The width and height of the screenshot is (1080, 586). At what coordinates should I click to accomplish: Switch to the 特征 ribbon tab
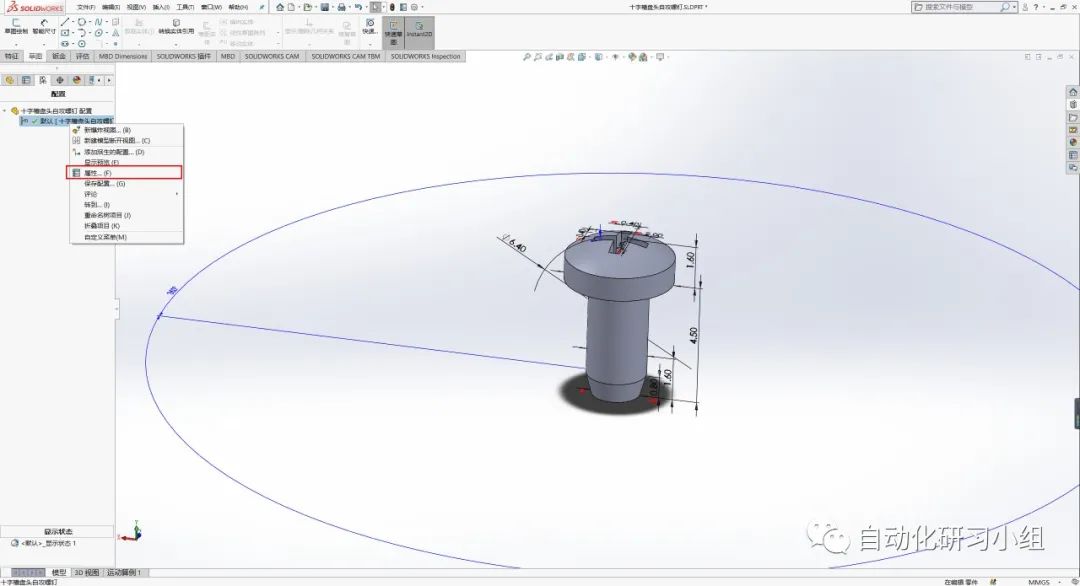(12, 56)
